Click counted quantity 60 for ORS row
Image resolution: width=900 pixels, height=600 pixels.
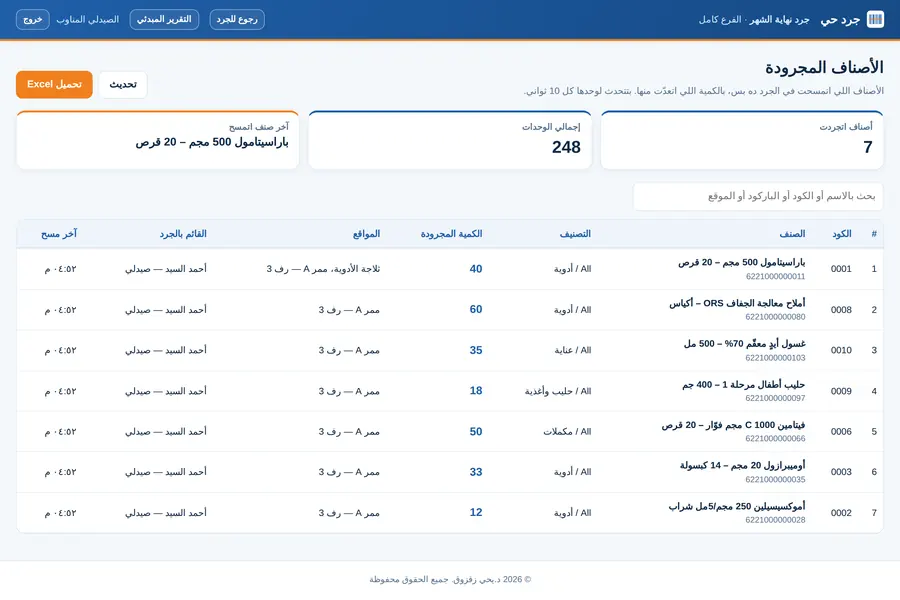[x=476, y=309]
